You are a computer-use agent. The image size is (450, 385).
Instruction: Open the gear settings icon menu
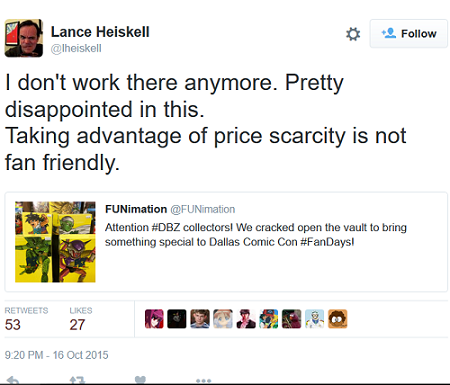pos(353,34)
